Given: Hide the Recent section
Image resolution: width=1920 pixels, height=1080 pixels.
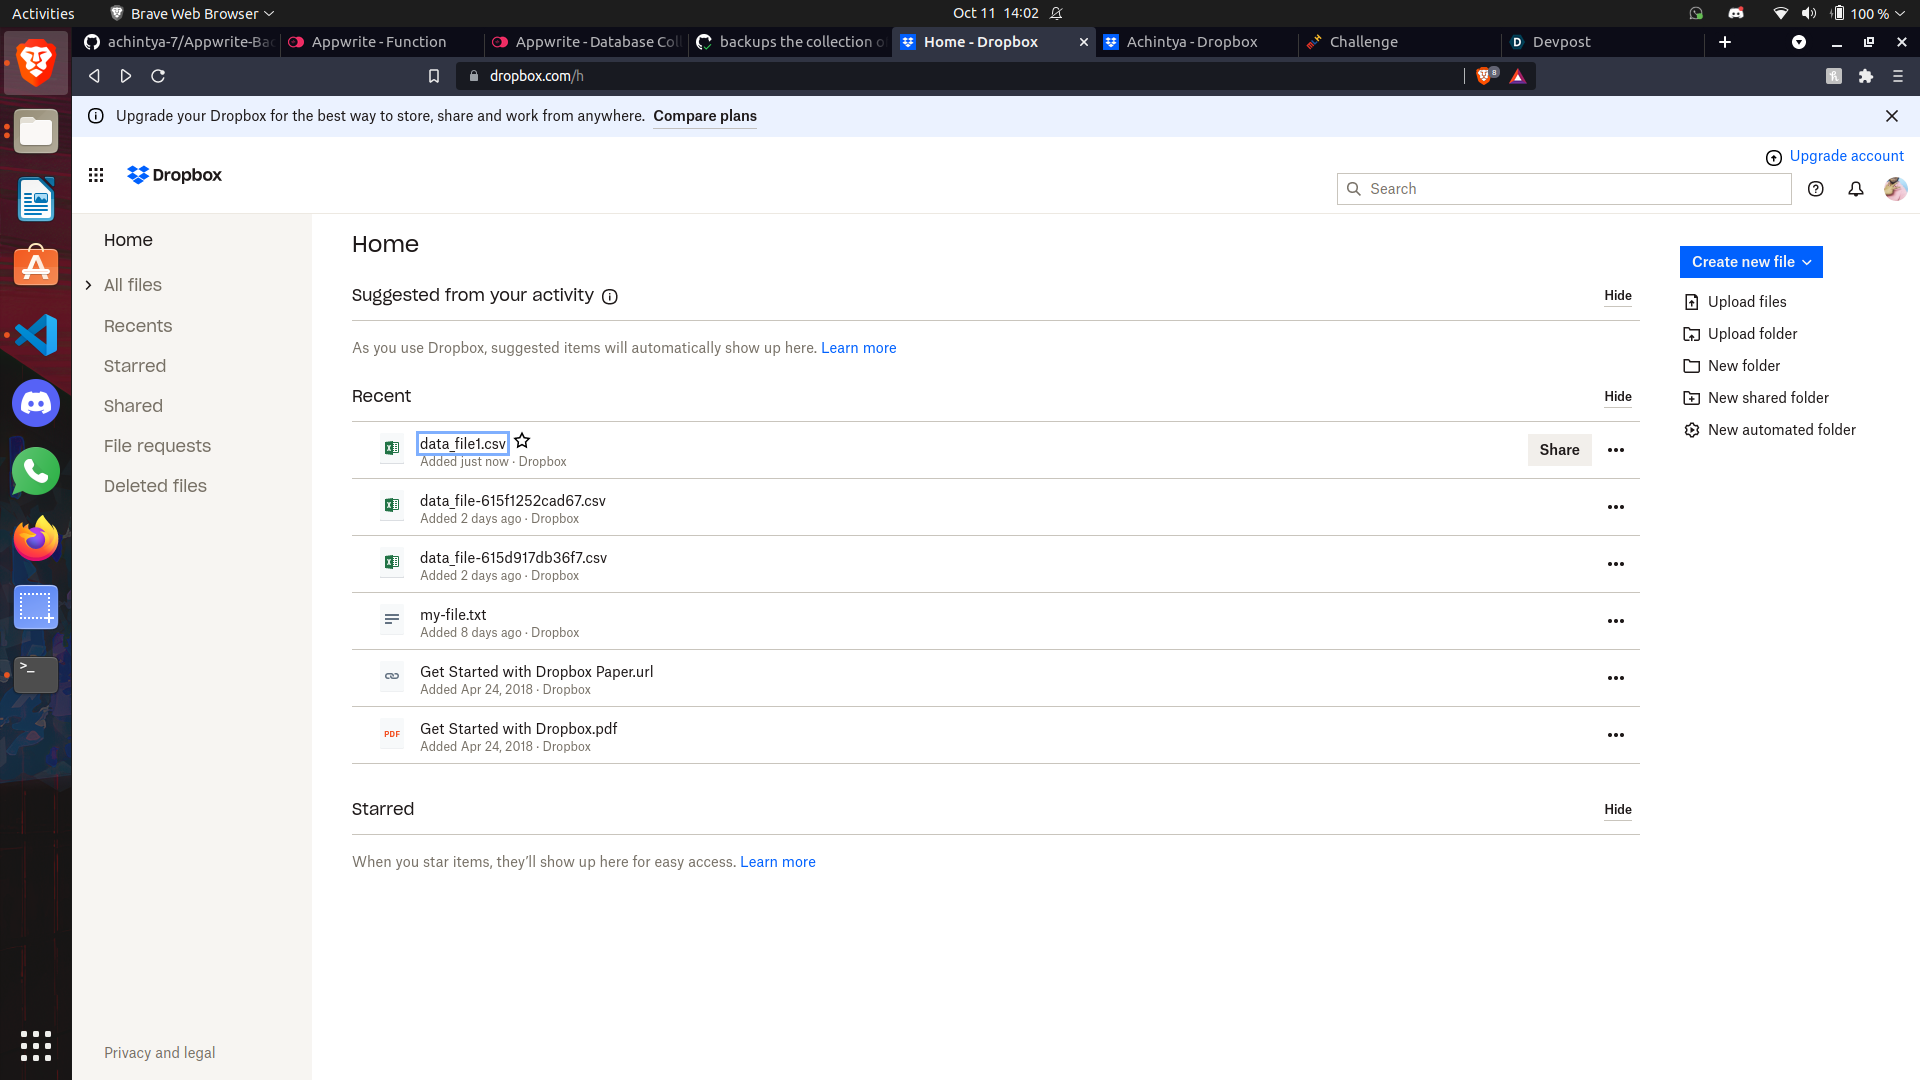Looking at the screenshot, I should click(1617, 397).
